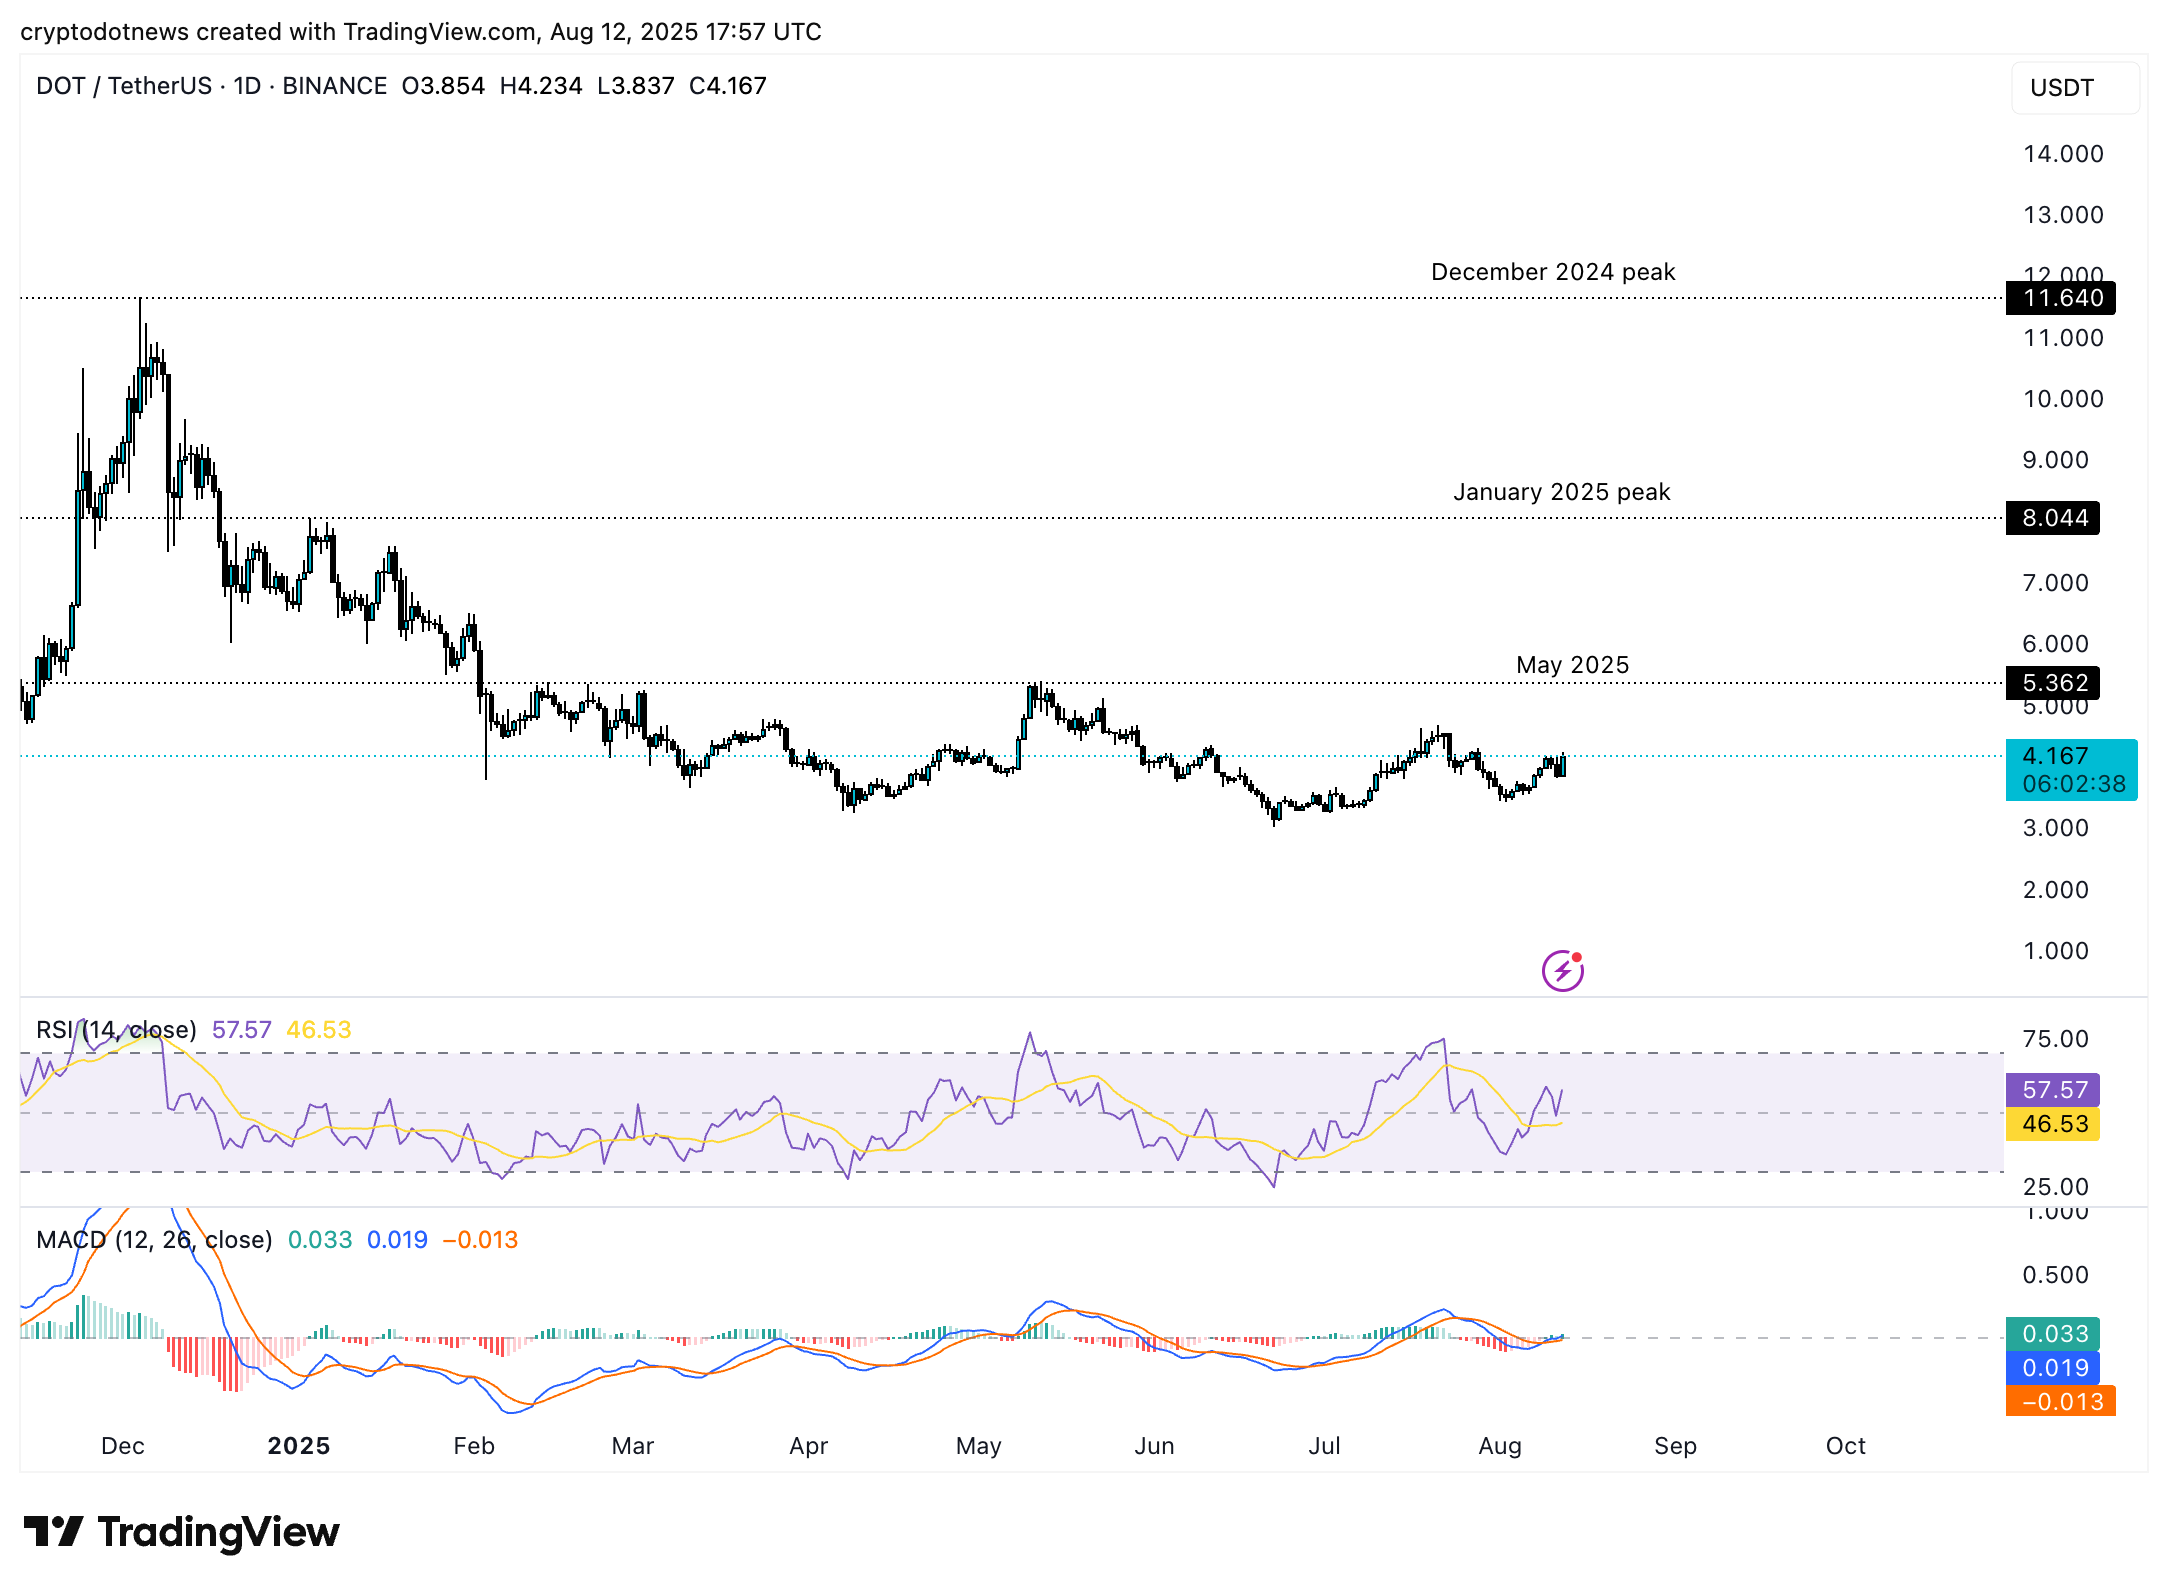
Task: Click the 5.362 price level tag
Action: (2053, 683)
